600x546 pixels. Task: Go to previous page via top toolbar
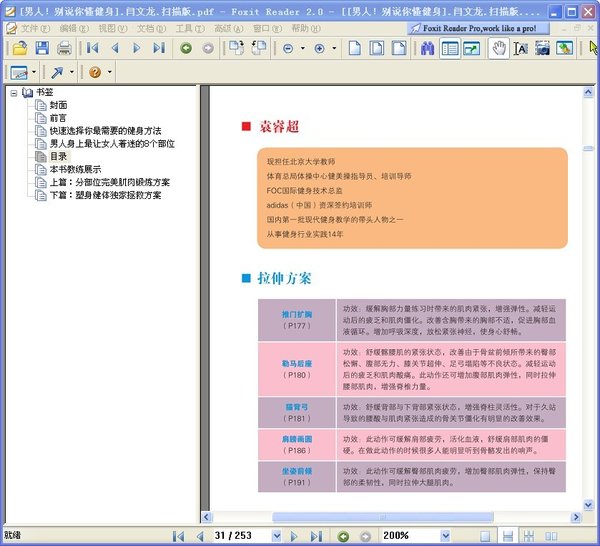[115, 48]
